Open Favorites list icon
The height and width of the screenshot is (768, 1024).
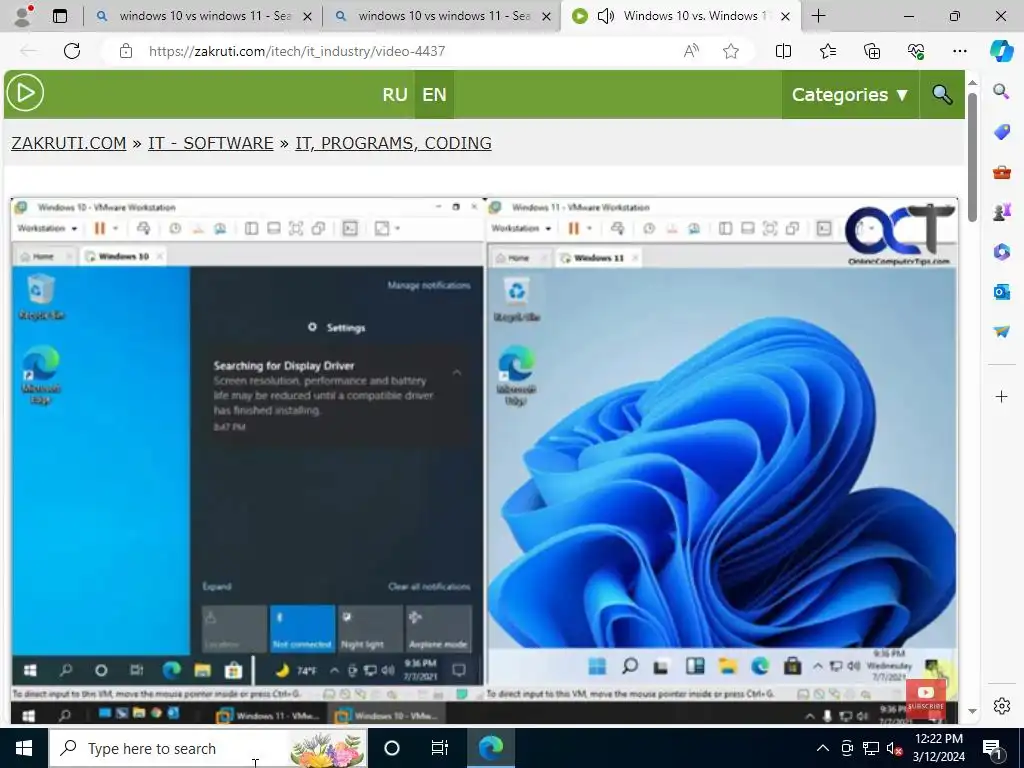(x=827, y=51)
